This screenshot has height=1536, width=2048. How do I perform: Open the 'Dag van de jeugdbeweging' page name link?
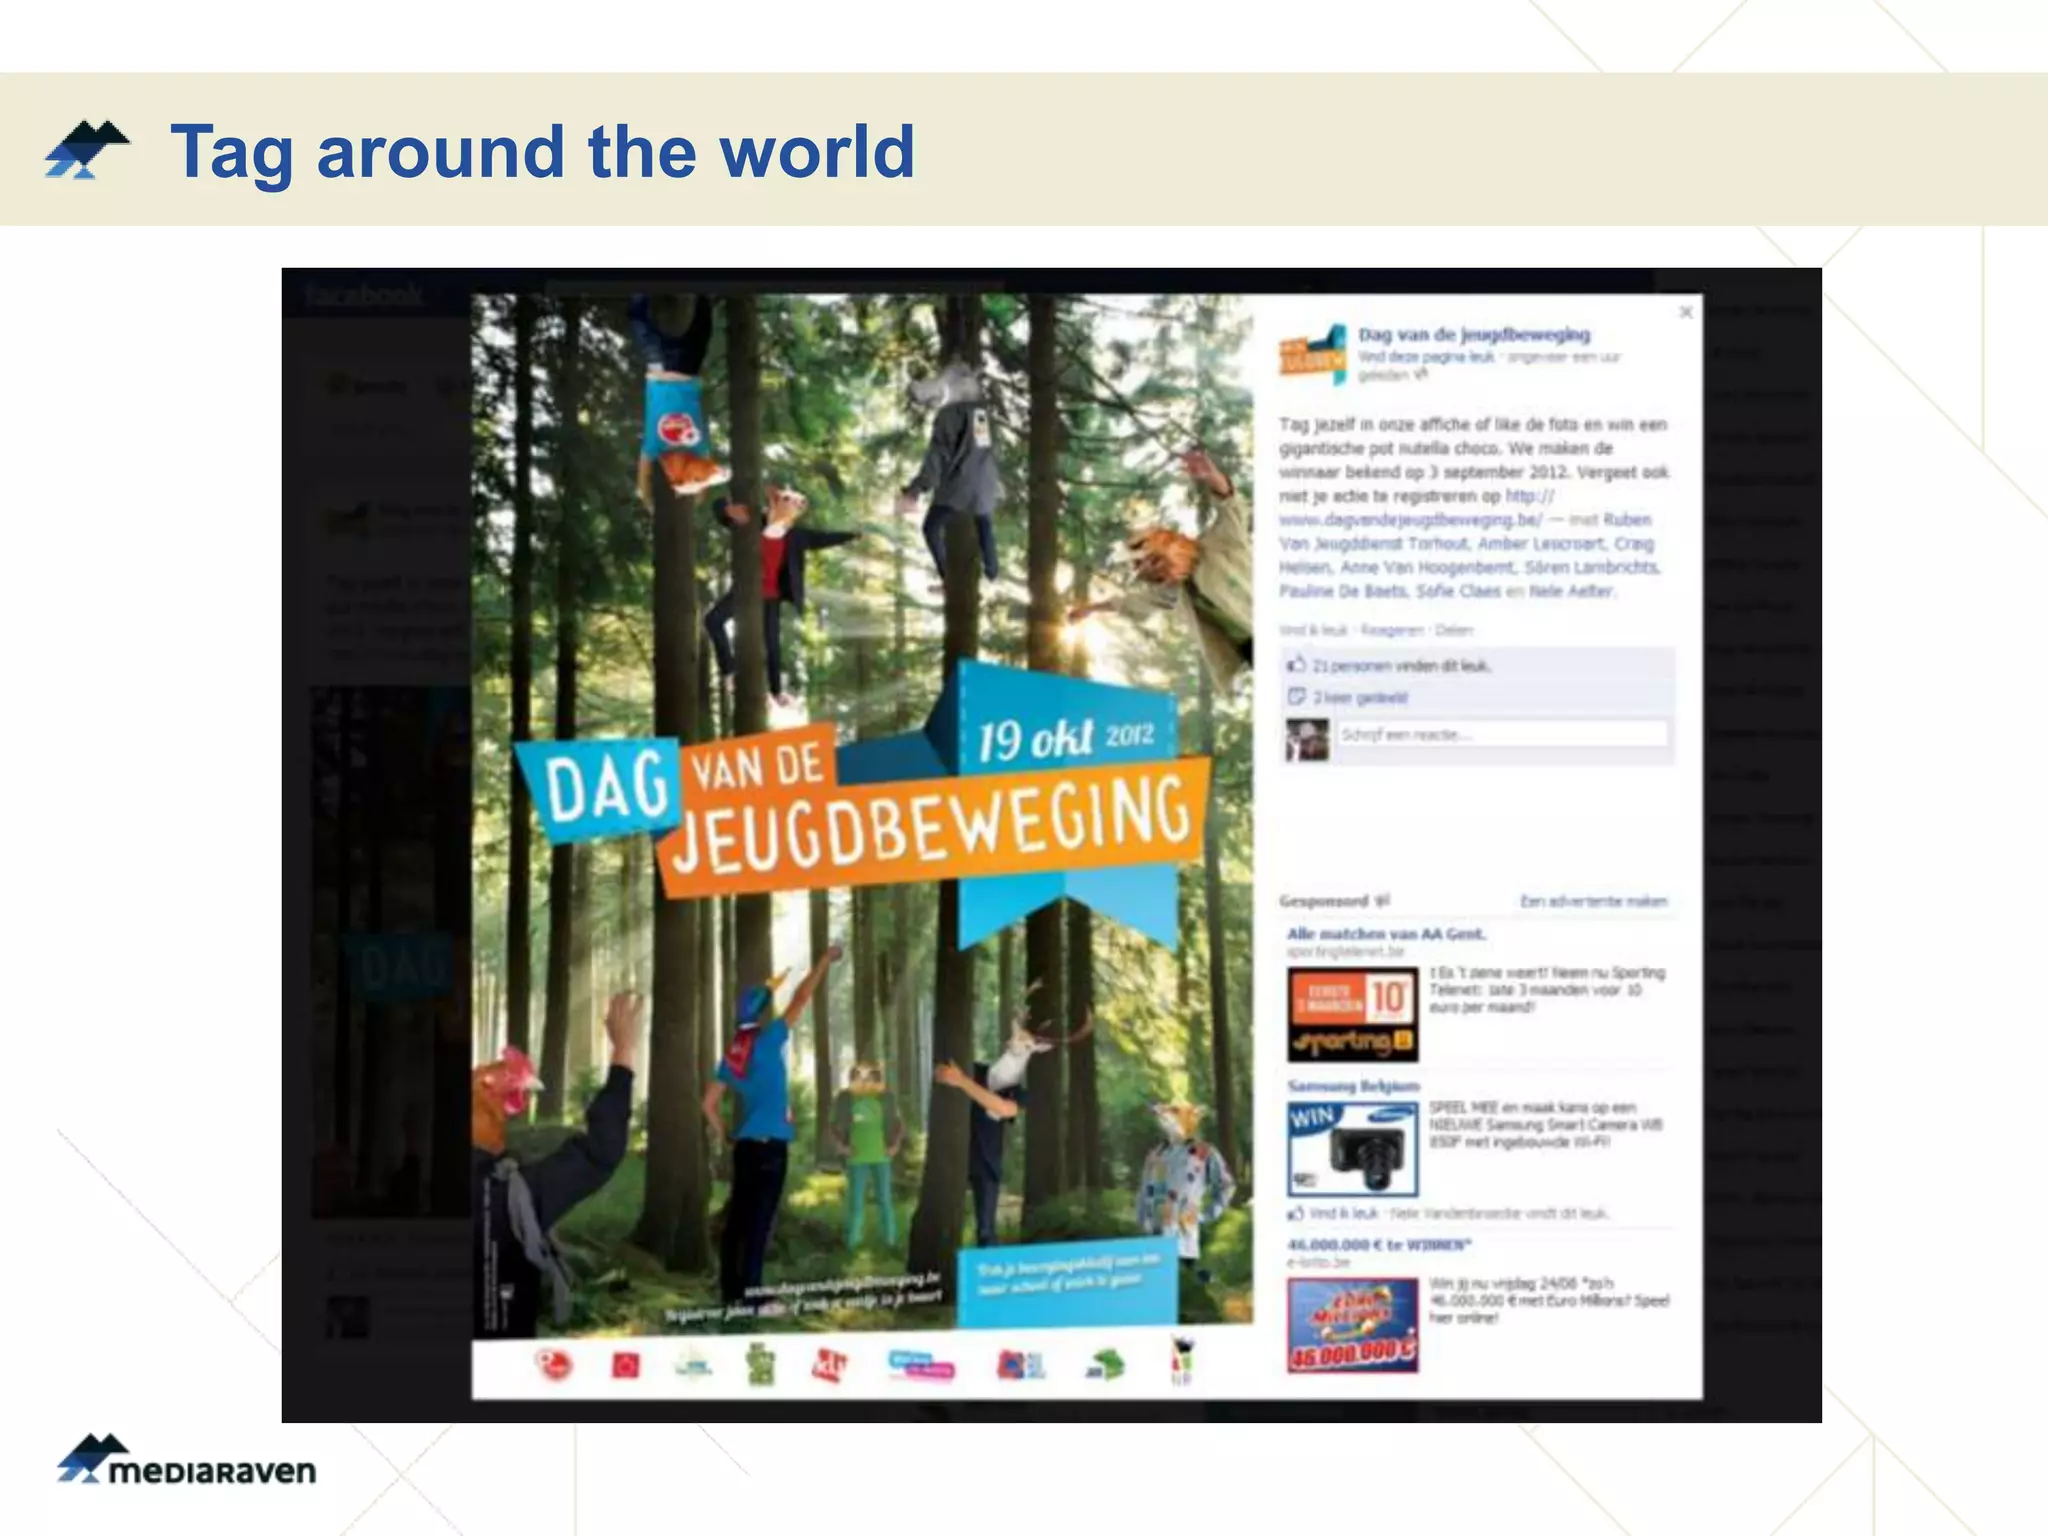[x=1474, y=334]
